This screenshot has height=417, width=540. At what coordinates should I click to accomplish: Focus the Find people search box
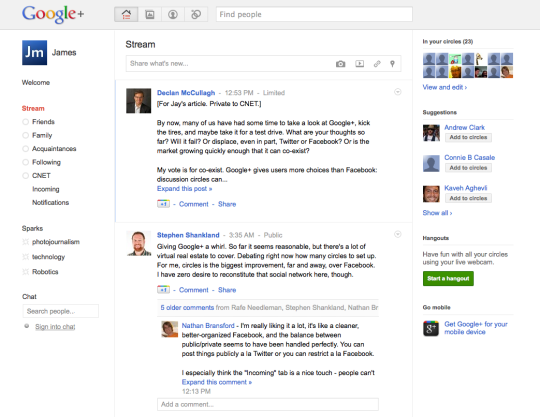314,14
